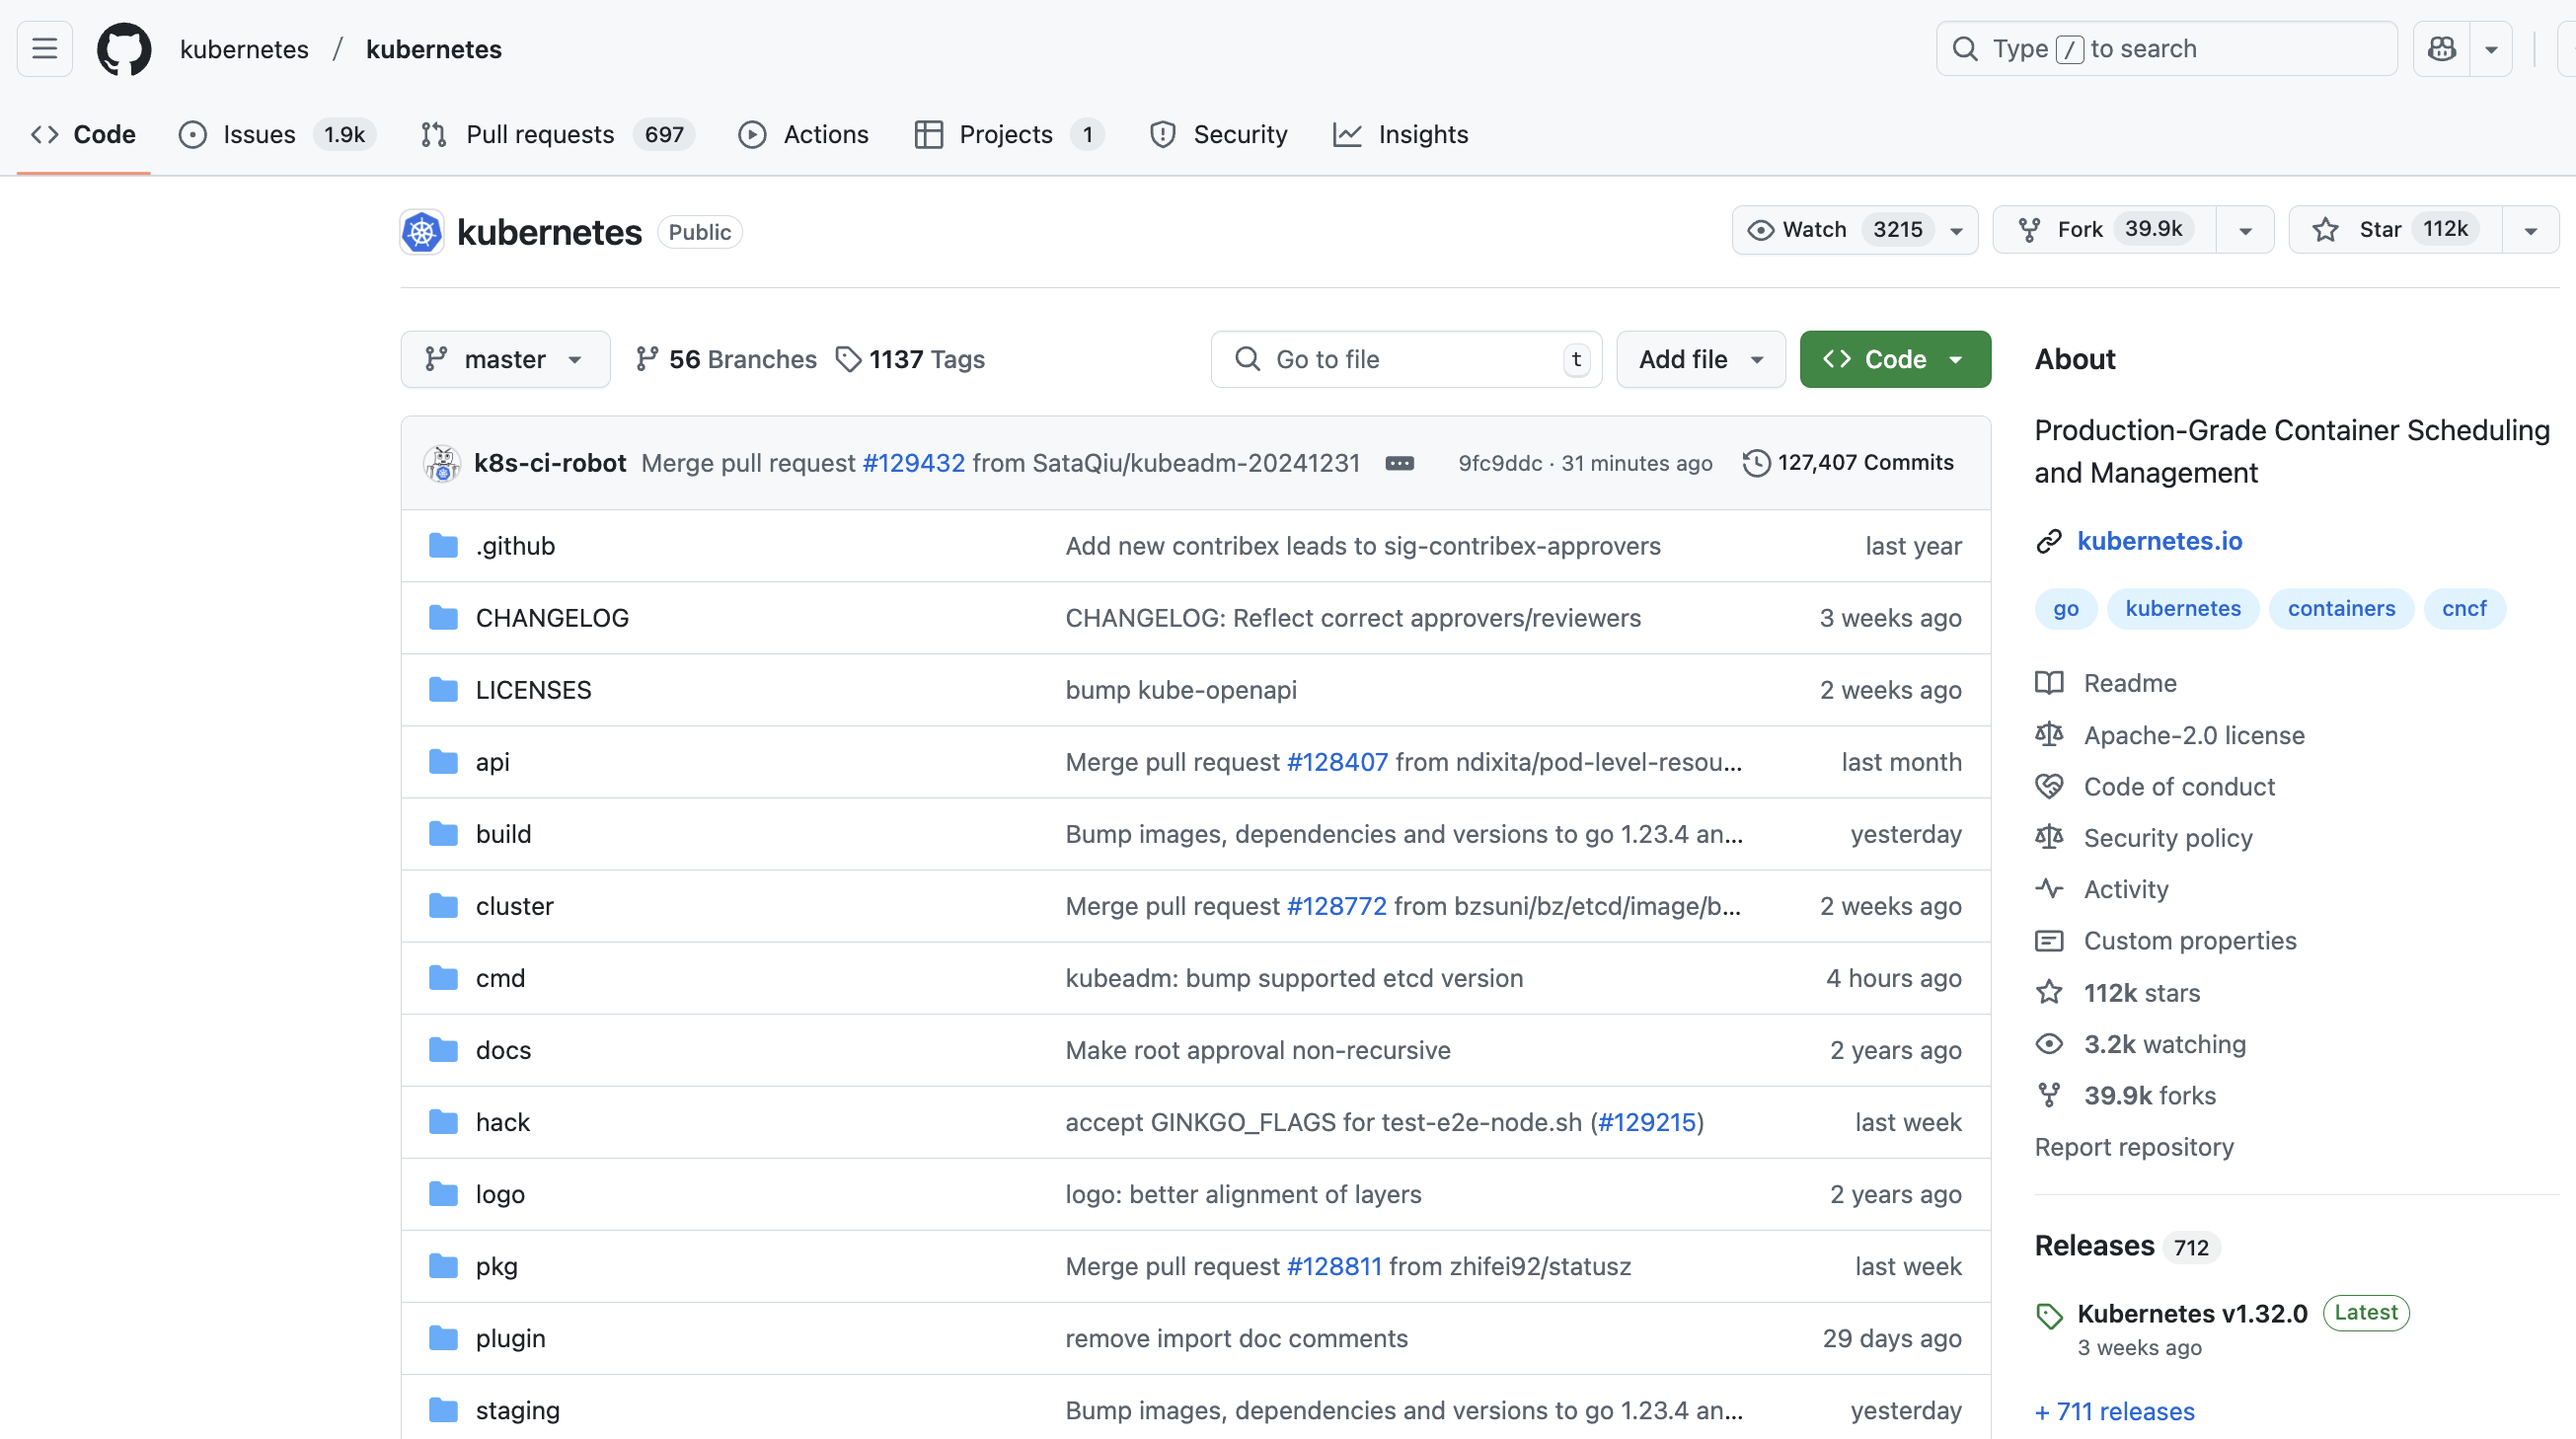
Task: Open the pkg folder
Action: click(x=496, y=1266)
